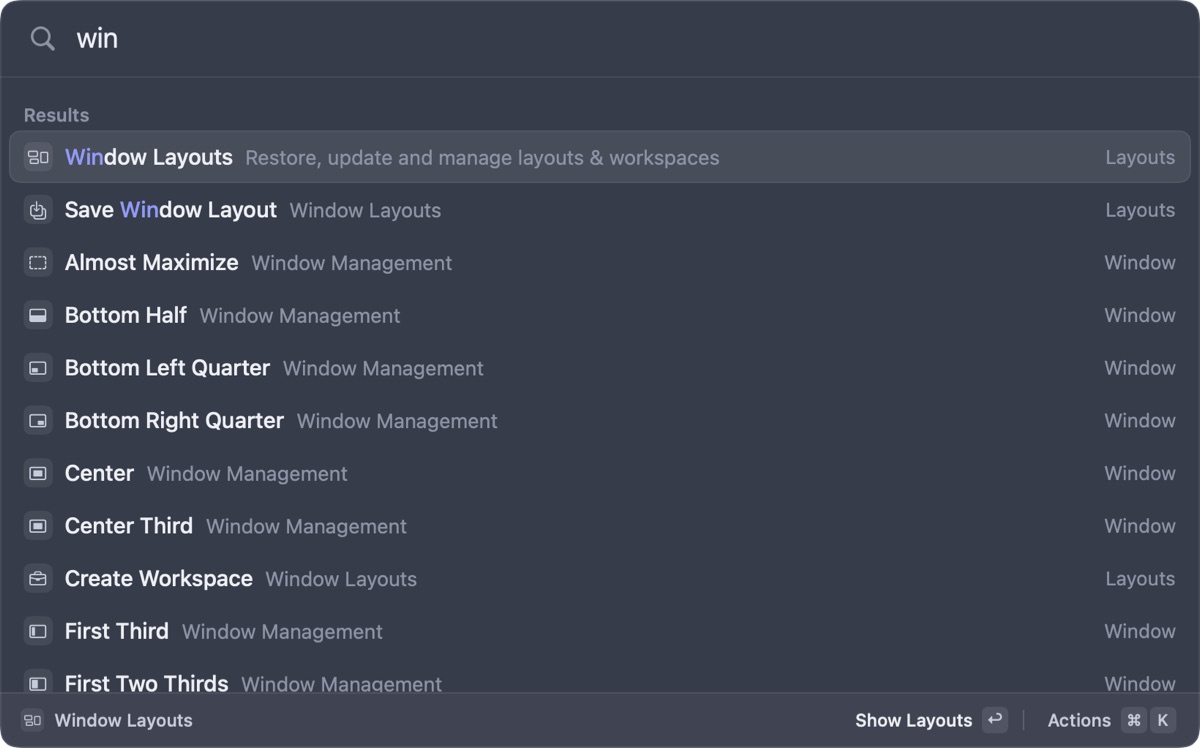Choose the Center window command title
Viewport: 1200px width, 748px height.
(99, 473)
